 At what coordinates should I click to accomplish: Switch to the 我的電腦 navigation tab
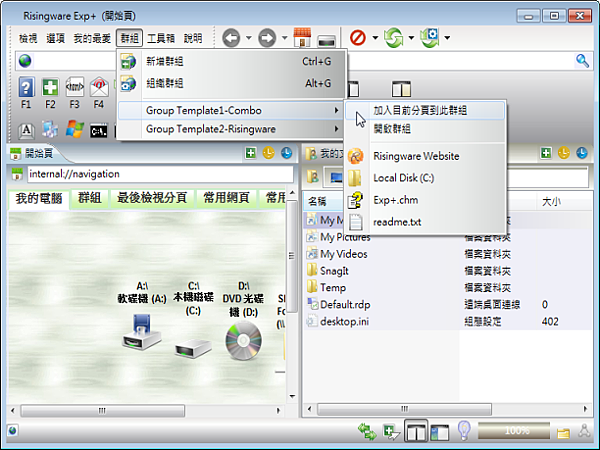point(39,199)
